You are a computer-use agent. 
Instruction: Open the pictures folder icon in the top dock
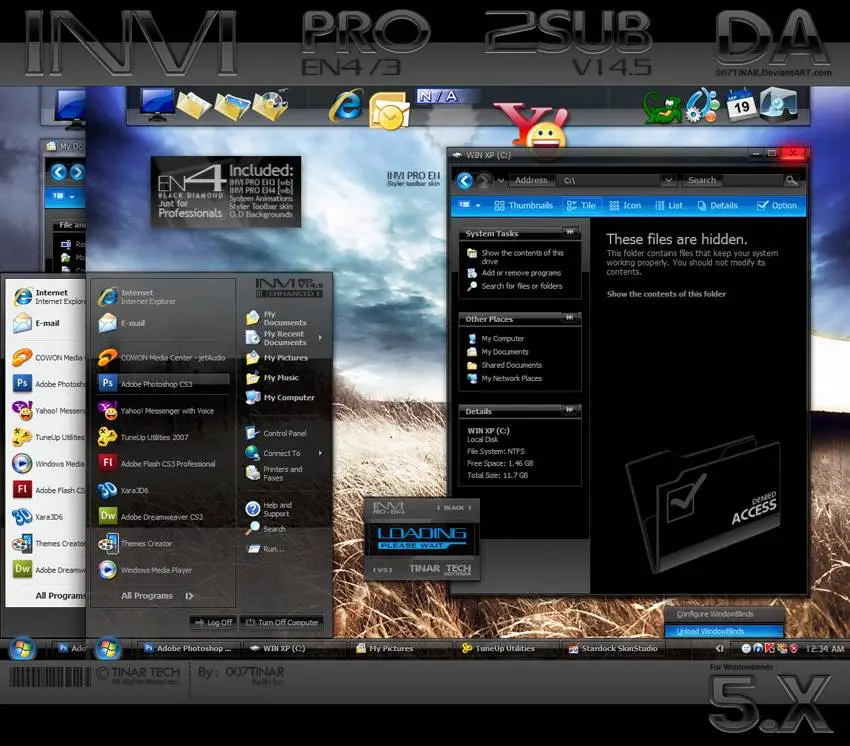[x=231, y=105]
